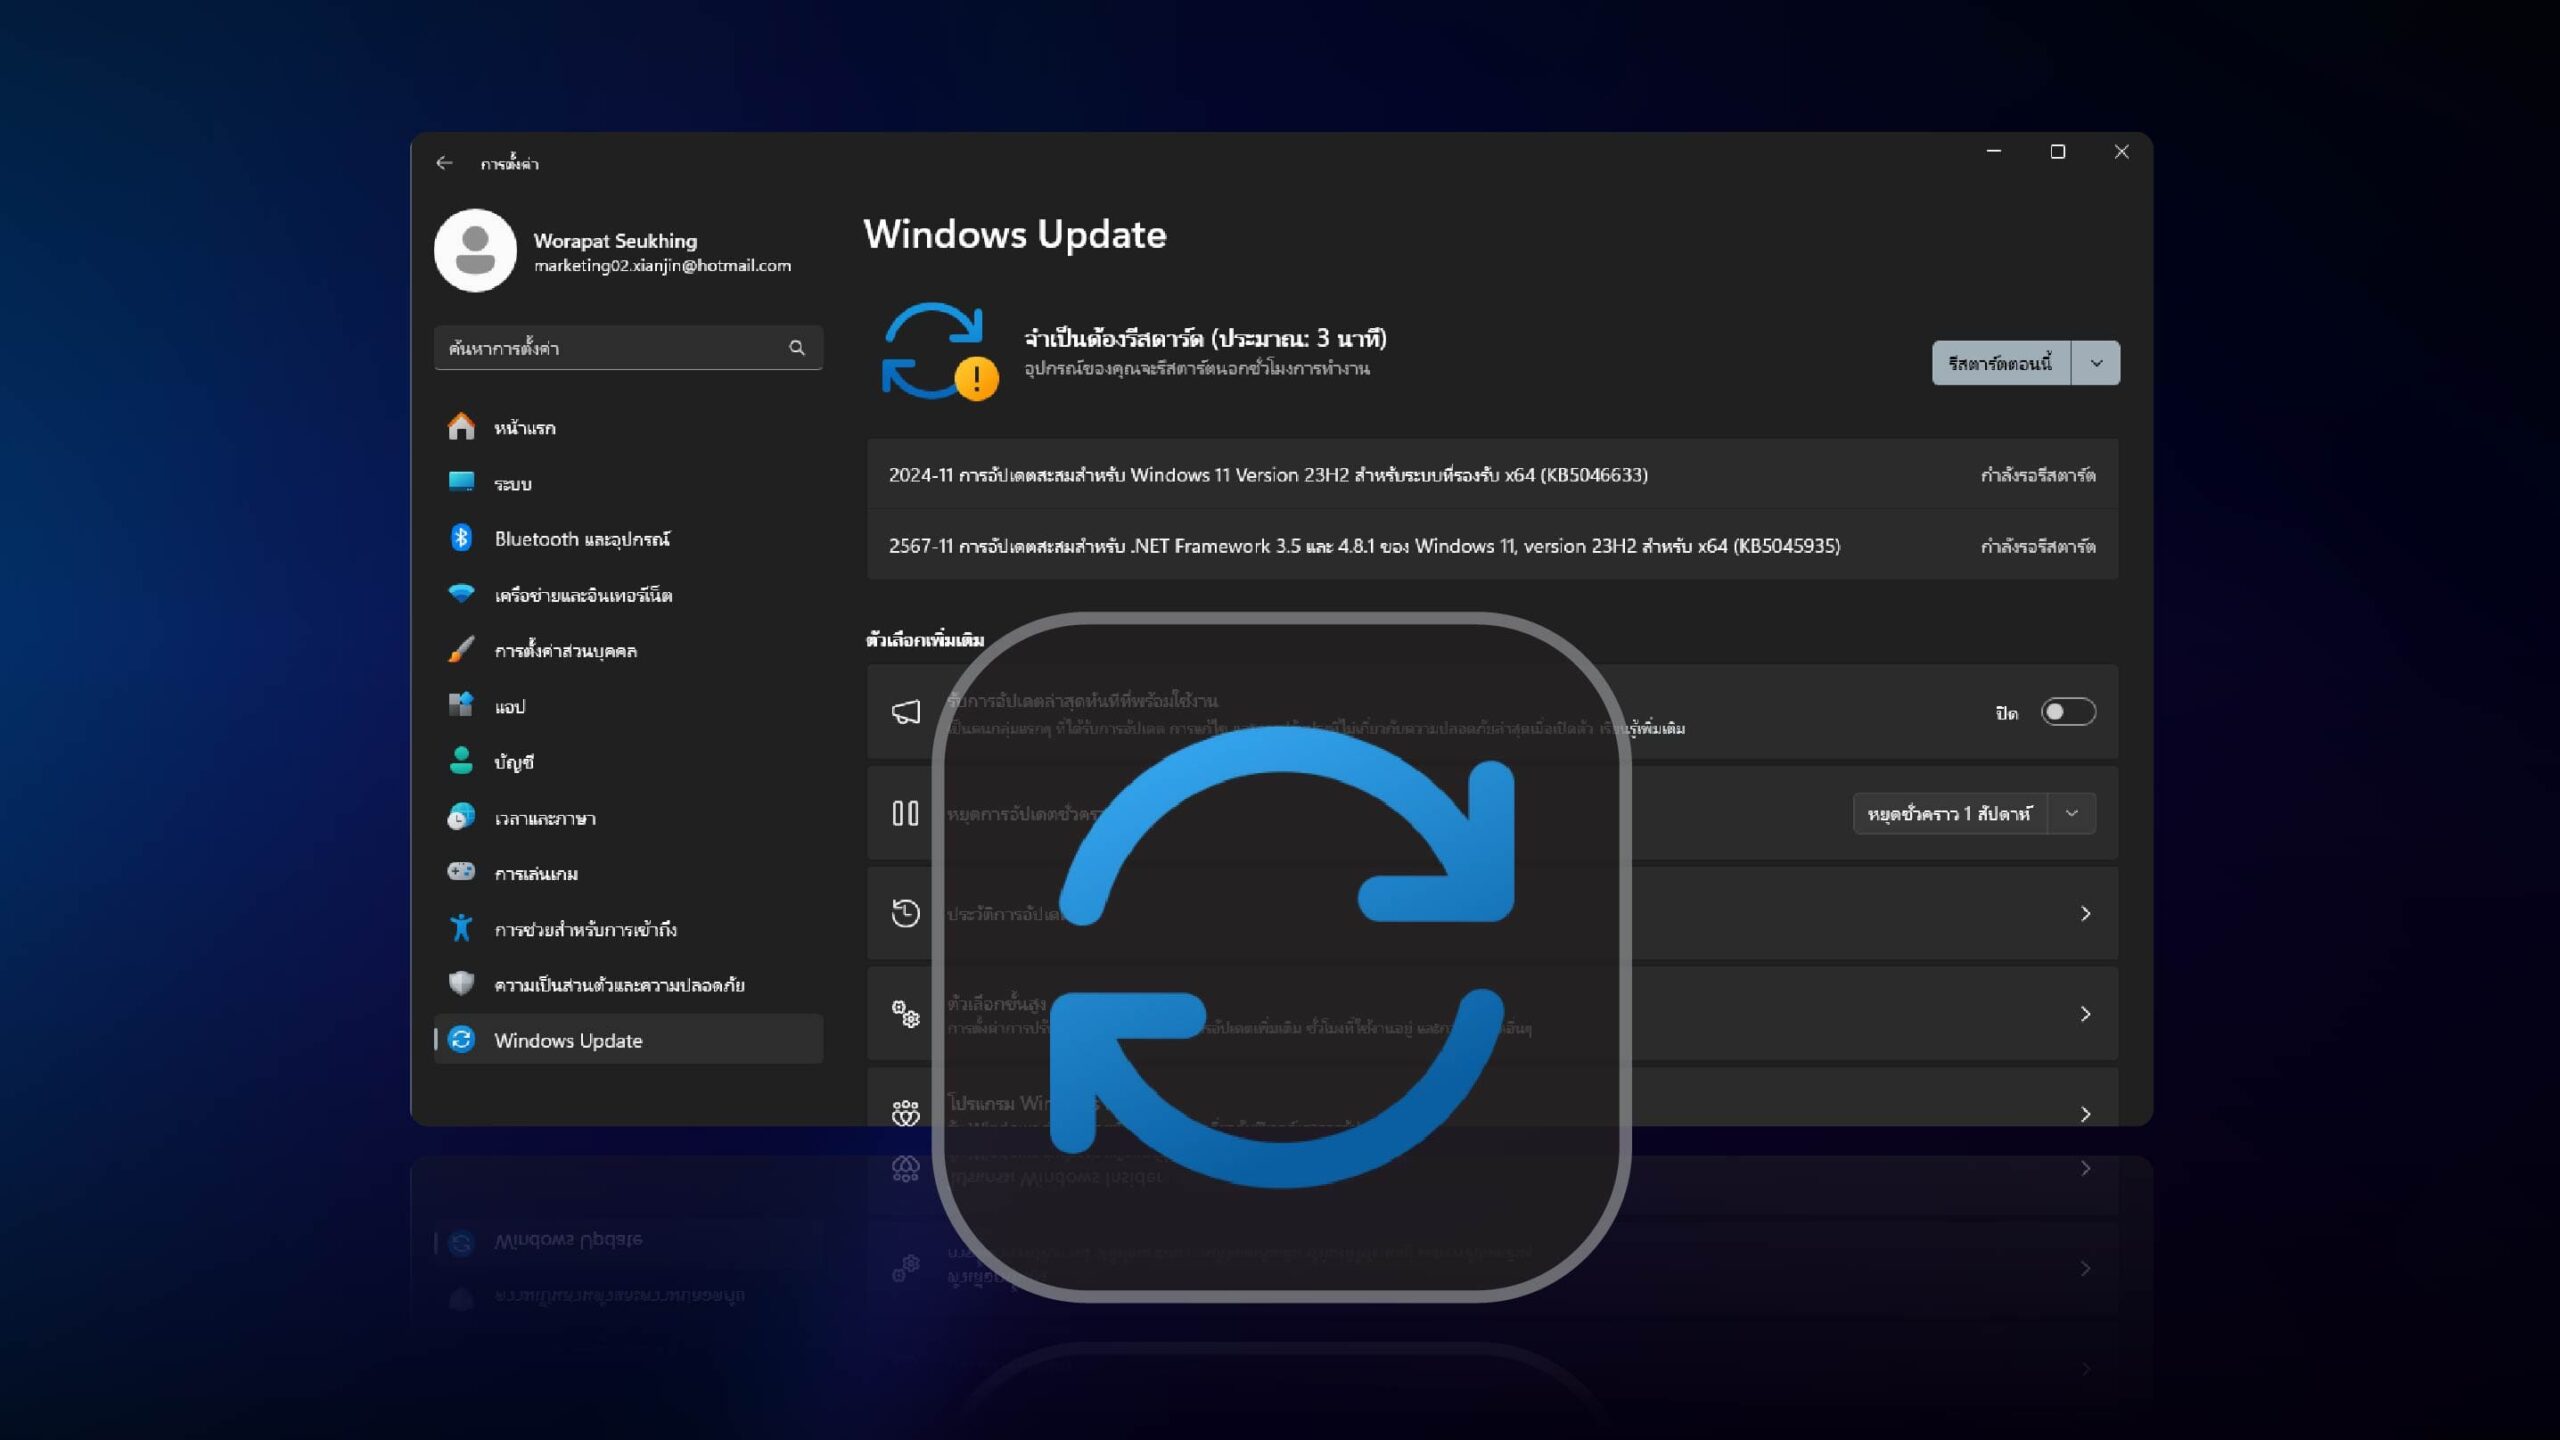The width and height of the screenshot is (2560, 1440).
Task: Click the ตัวเลือกเพิ่มเติม section header
Action: pyautogui.click(x=925, y=640)
